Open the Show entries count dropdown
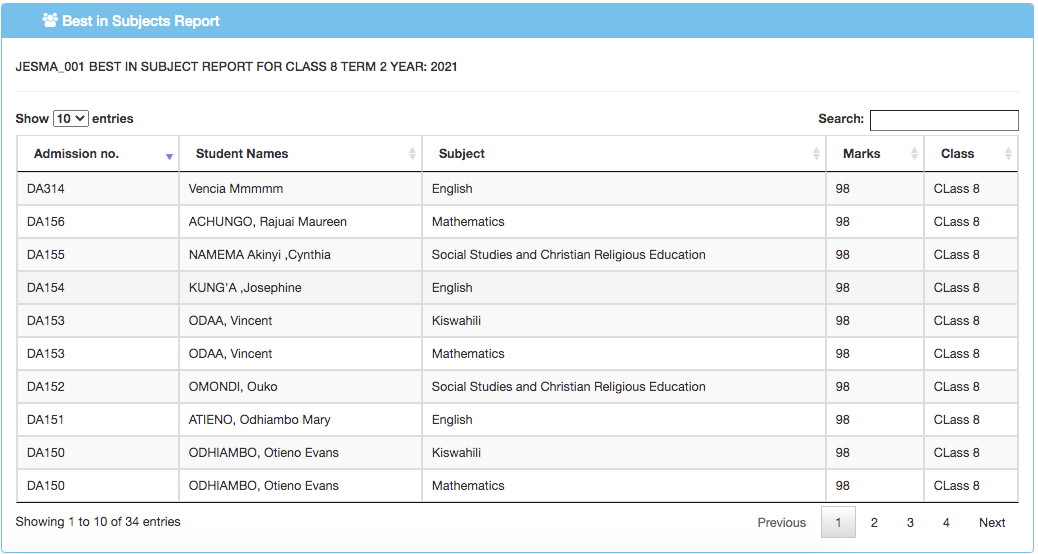1038x554 pixels. (x=70, y=118)
